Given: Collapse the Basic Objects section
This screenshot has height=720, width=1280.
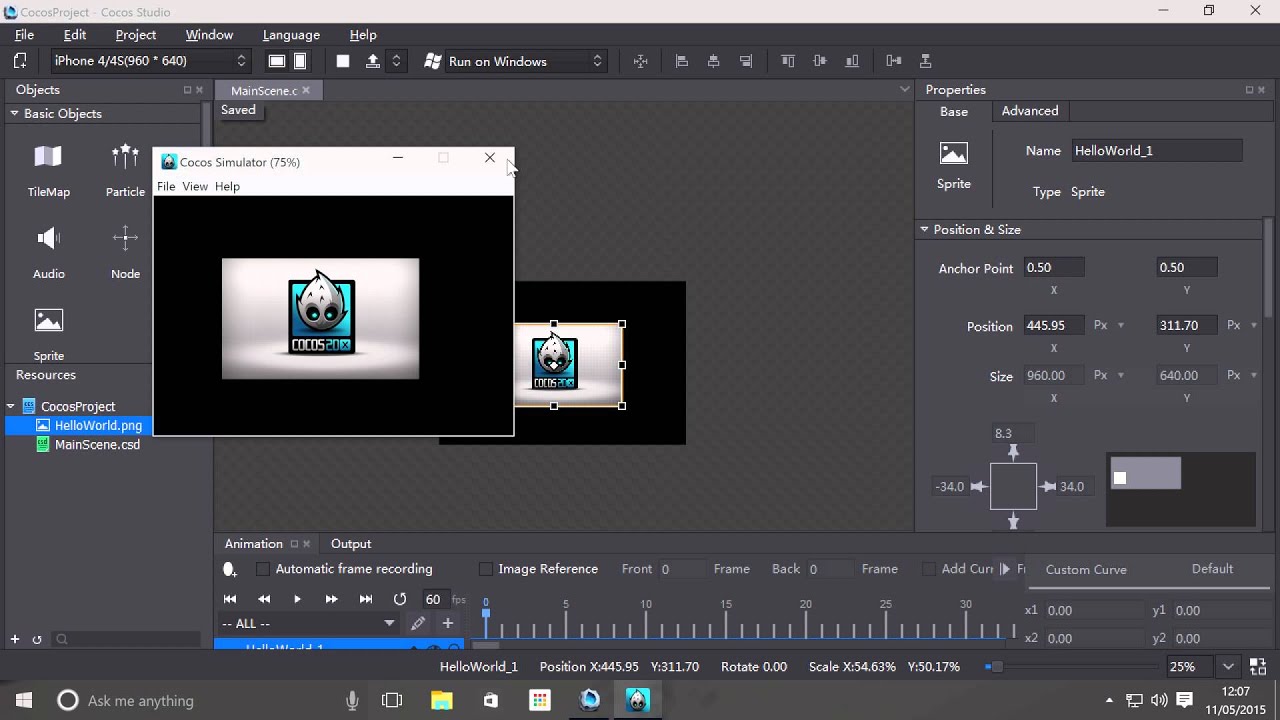Looking at the screenshot, I should (x=15, y=113).
